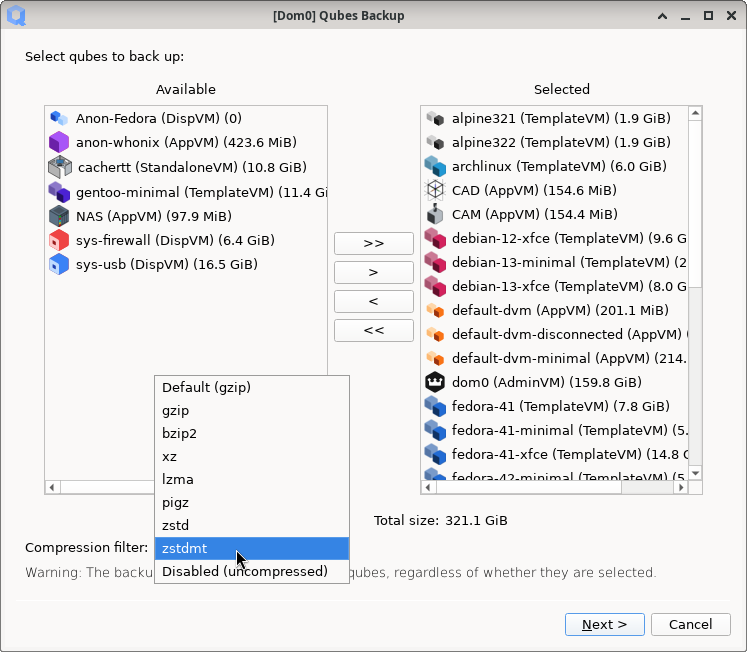Select "anon-whonix (AppVM) (423.6 MiB)" row
Viewport: 747px width, 652px height.
point(186,142)
